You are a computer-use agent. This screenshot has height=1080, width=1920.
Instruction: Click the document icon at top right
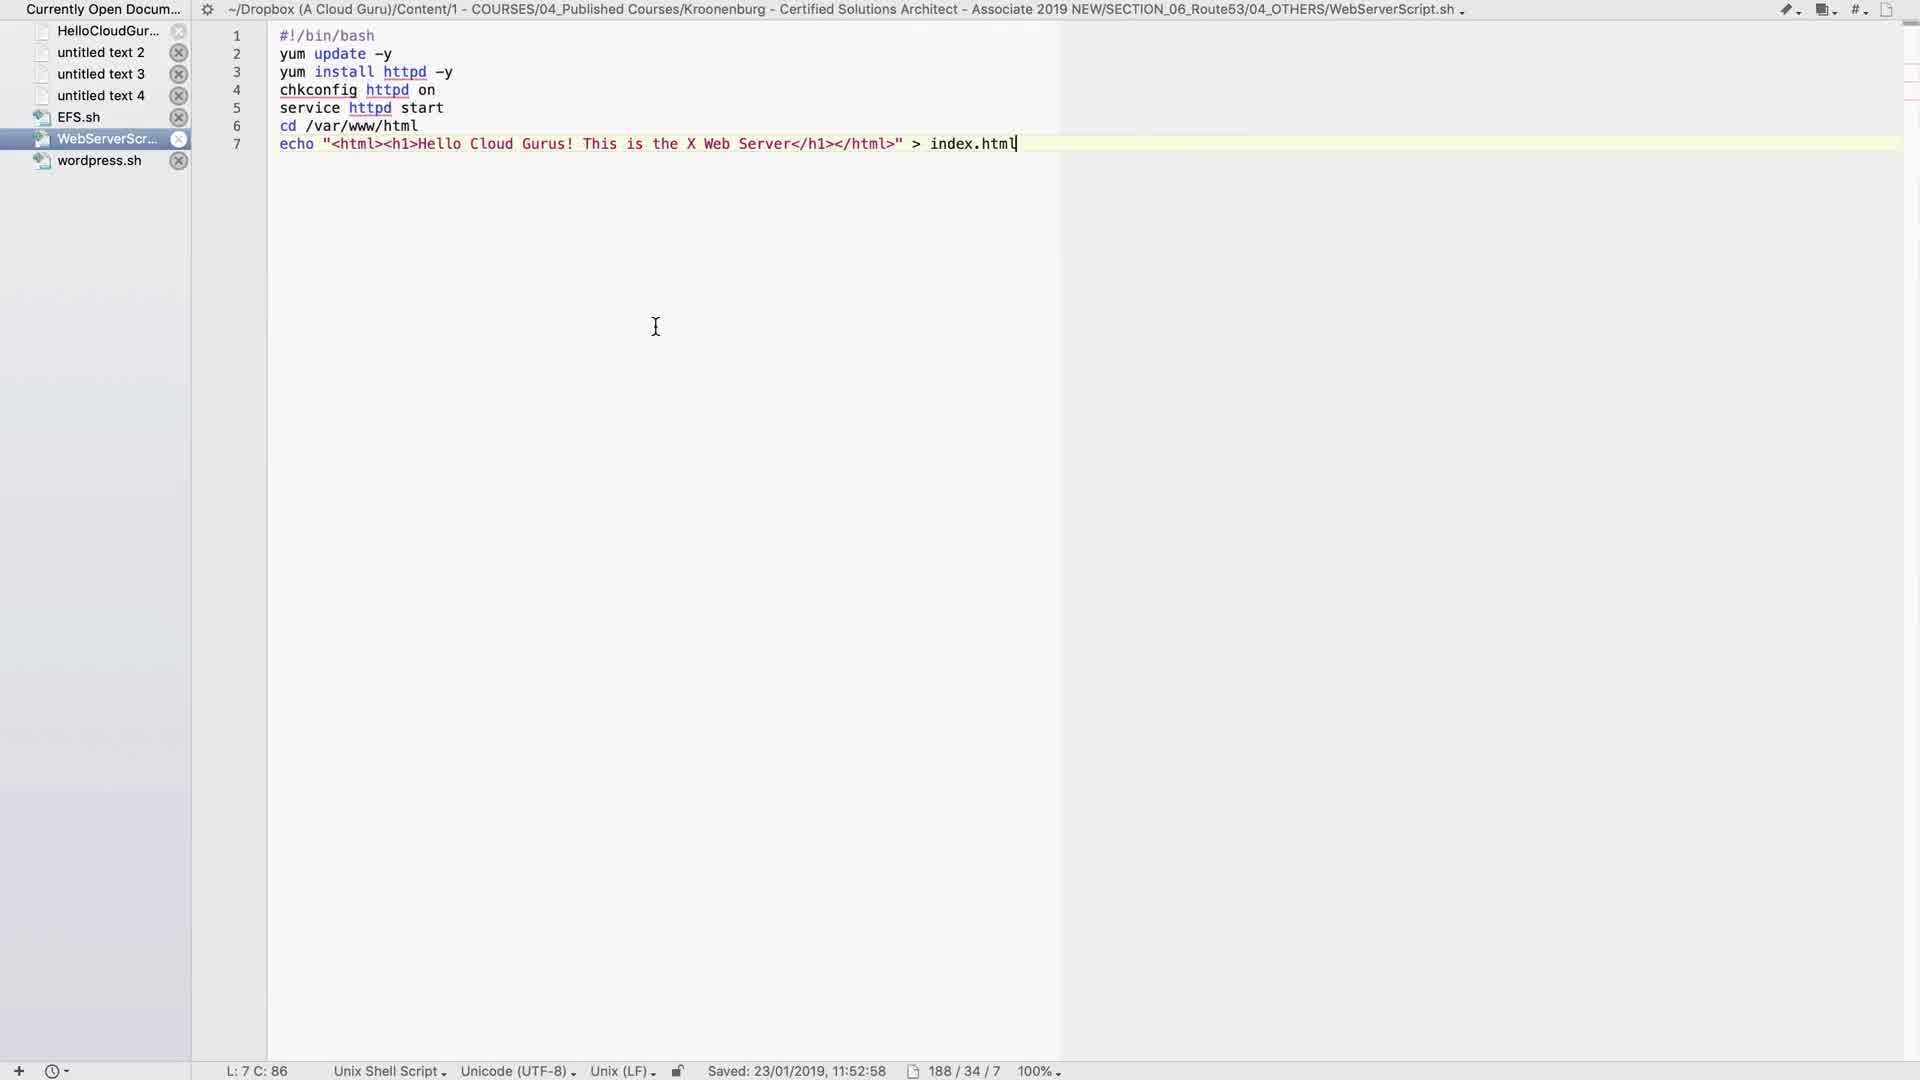click(x=1887, y=10)
